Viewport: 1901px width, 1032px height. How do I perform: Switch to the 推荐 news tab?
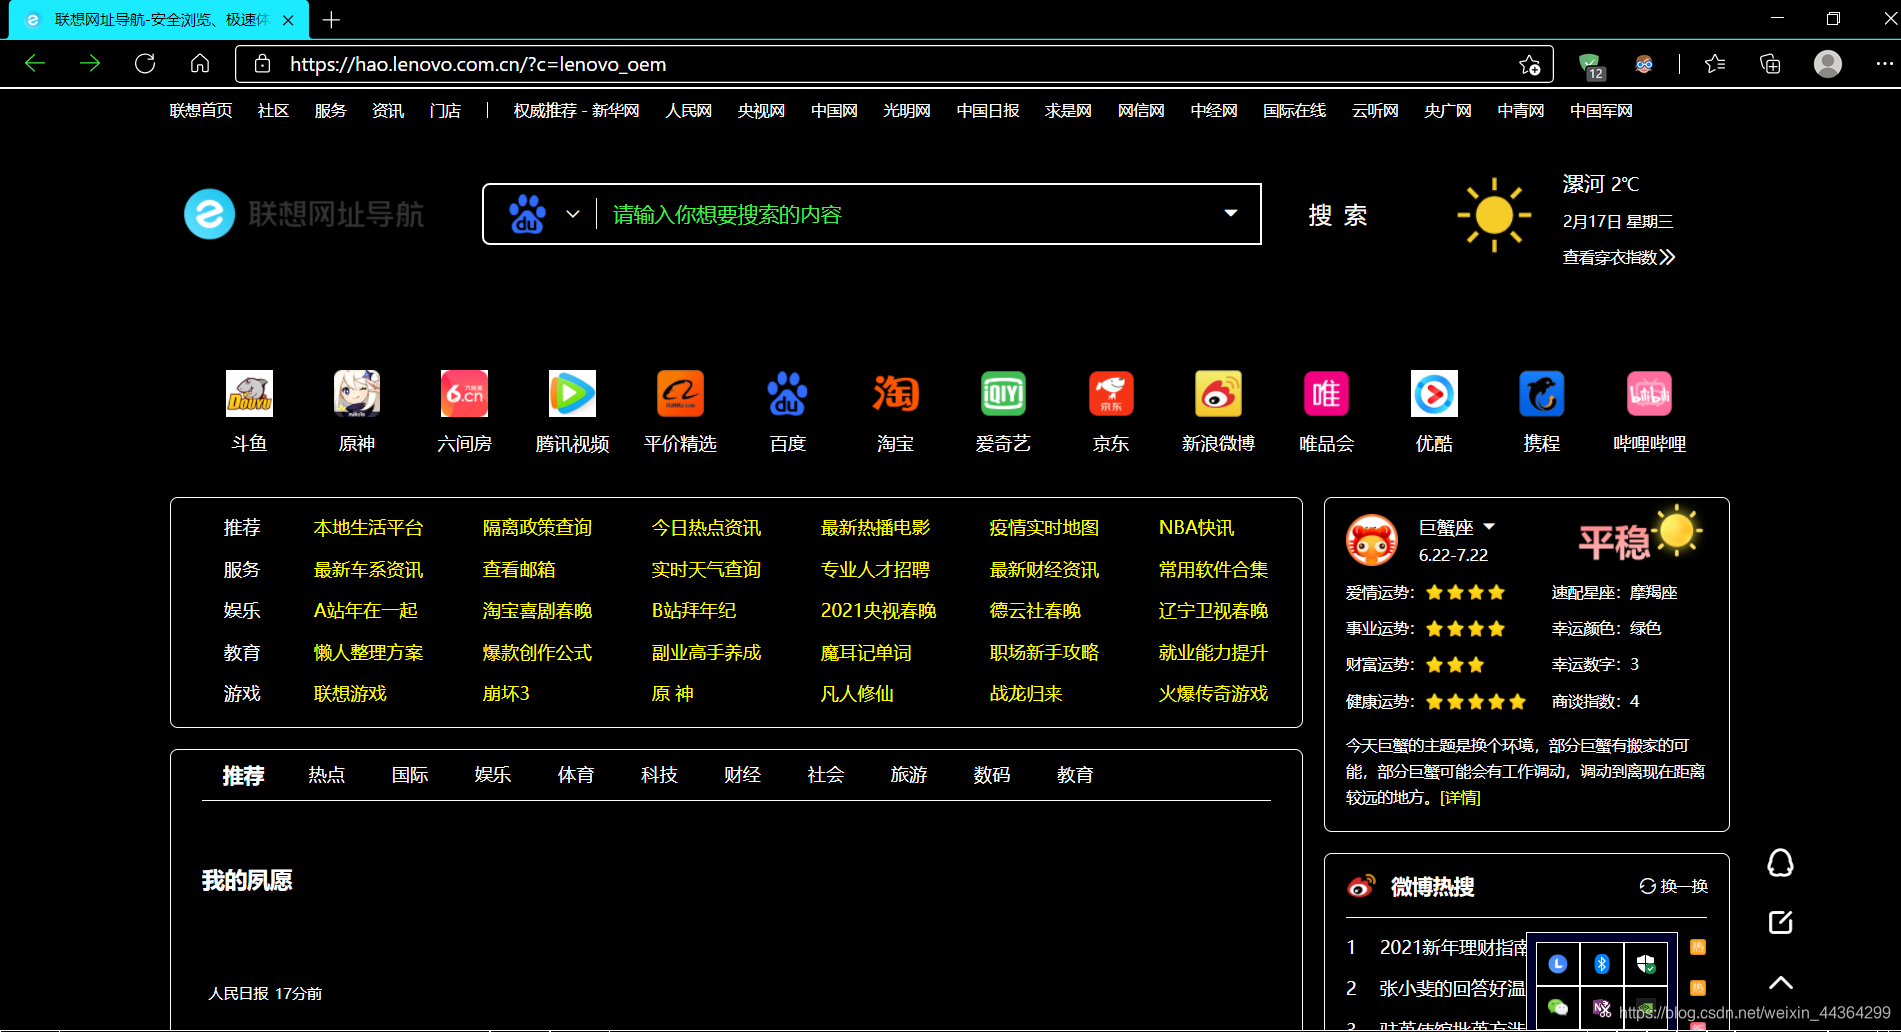[x=243, y=776]
